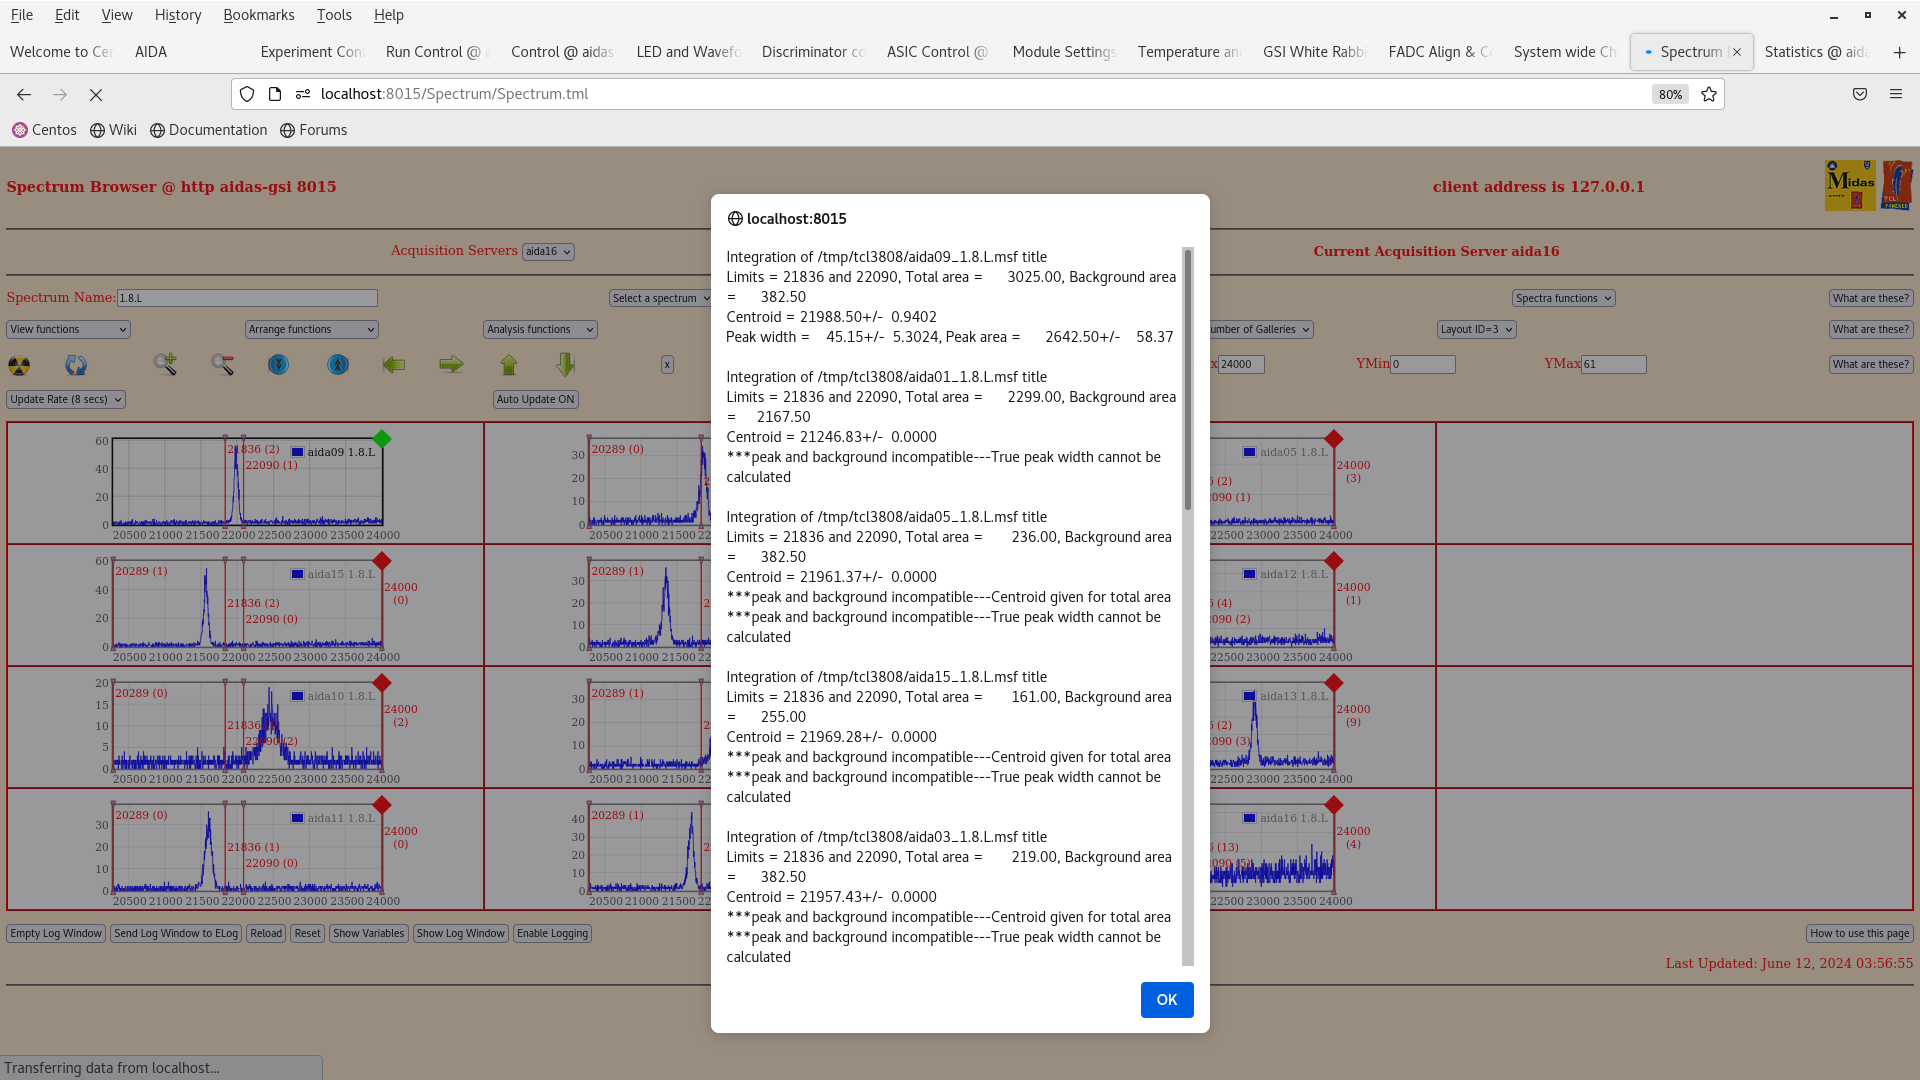Open the Update Rate dropdown

click(66, 399)
